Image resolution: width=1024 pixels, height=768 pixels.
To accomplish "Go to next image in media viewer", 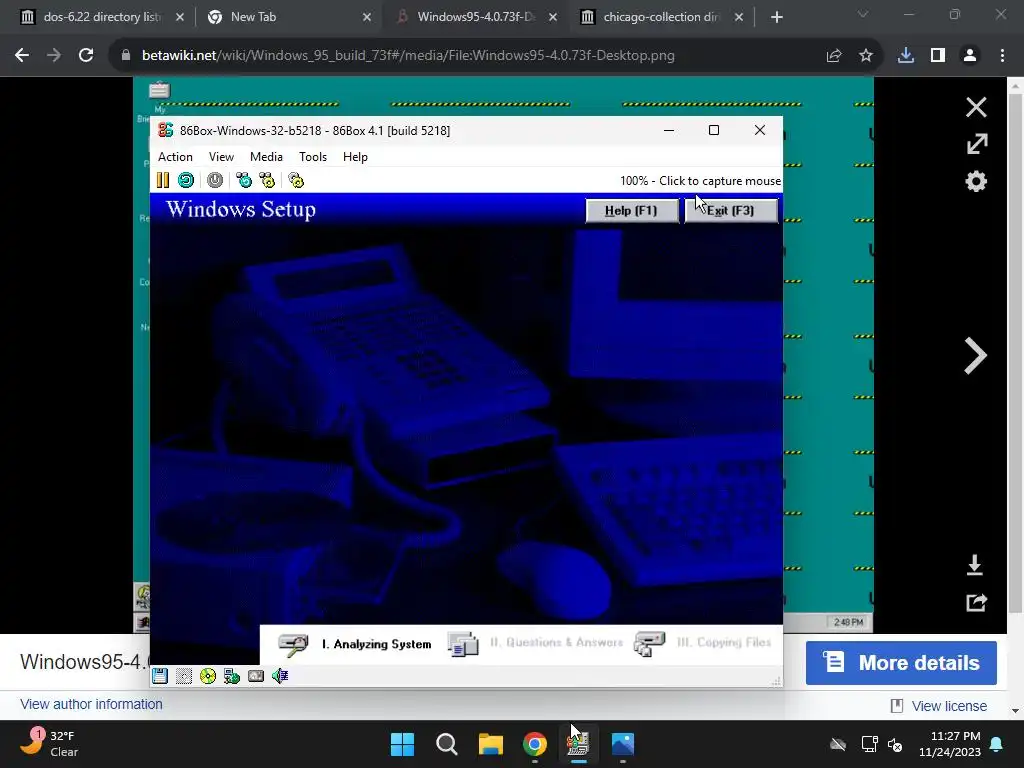I will (975, 356).
